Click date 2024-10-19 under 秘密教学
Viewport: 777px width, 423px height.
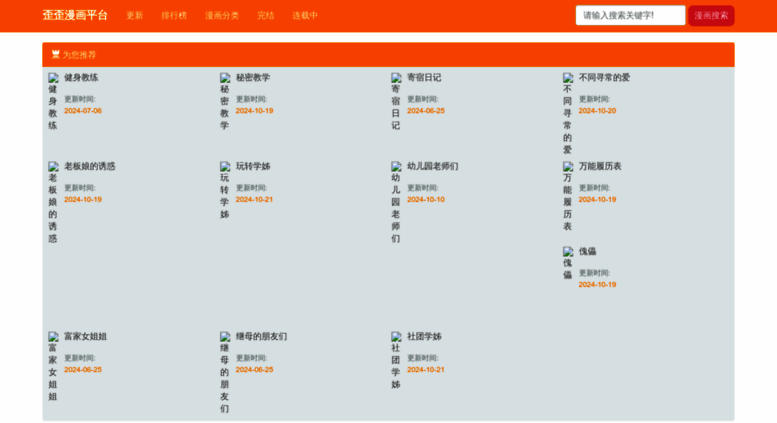click(254, 110)
